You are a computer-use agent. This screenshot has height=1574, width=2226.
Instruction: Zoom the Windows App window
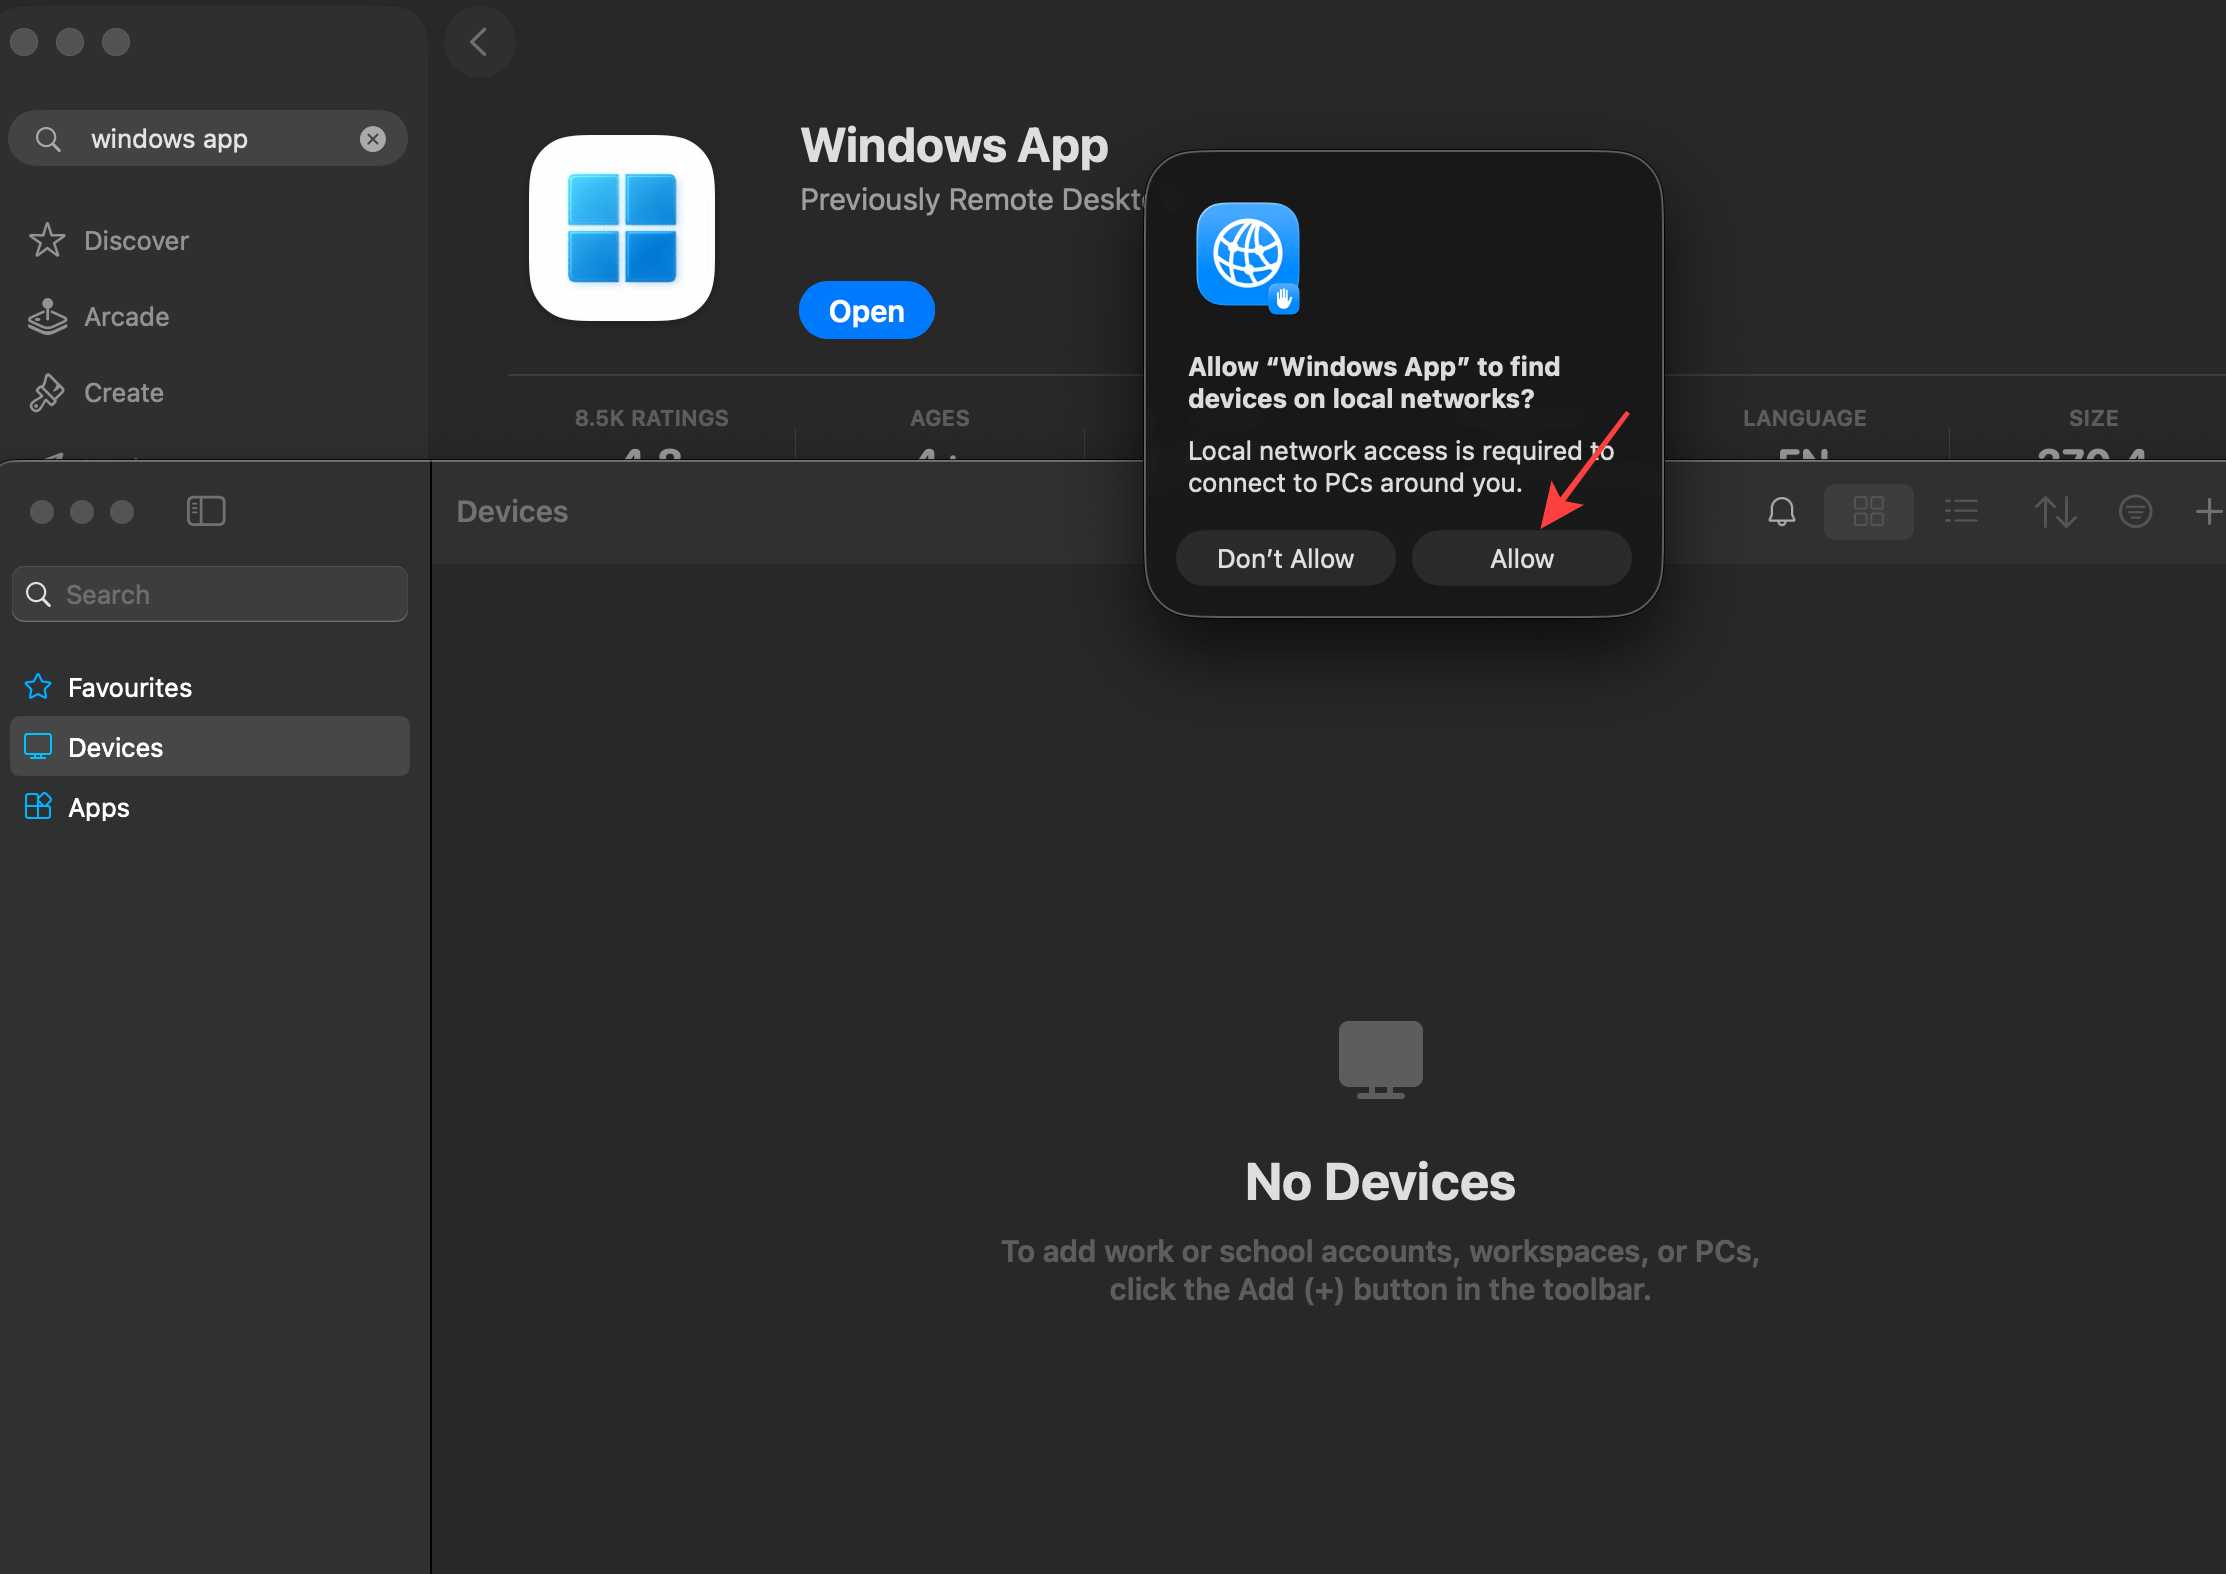(122, 512)
